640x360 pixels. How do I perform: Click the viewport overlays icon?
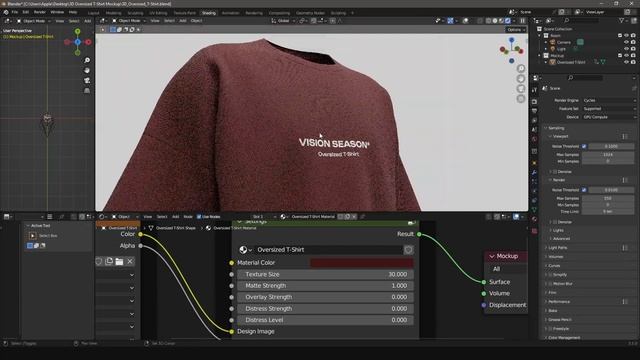465,20
